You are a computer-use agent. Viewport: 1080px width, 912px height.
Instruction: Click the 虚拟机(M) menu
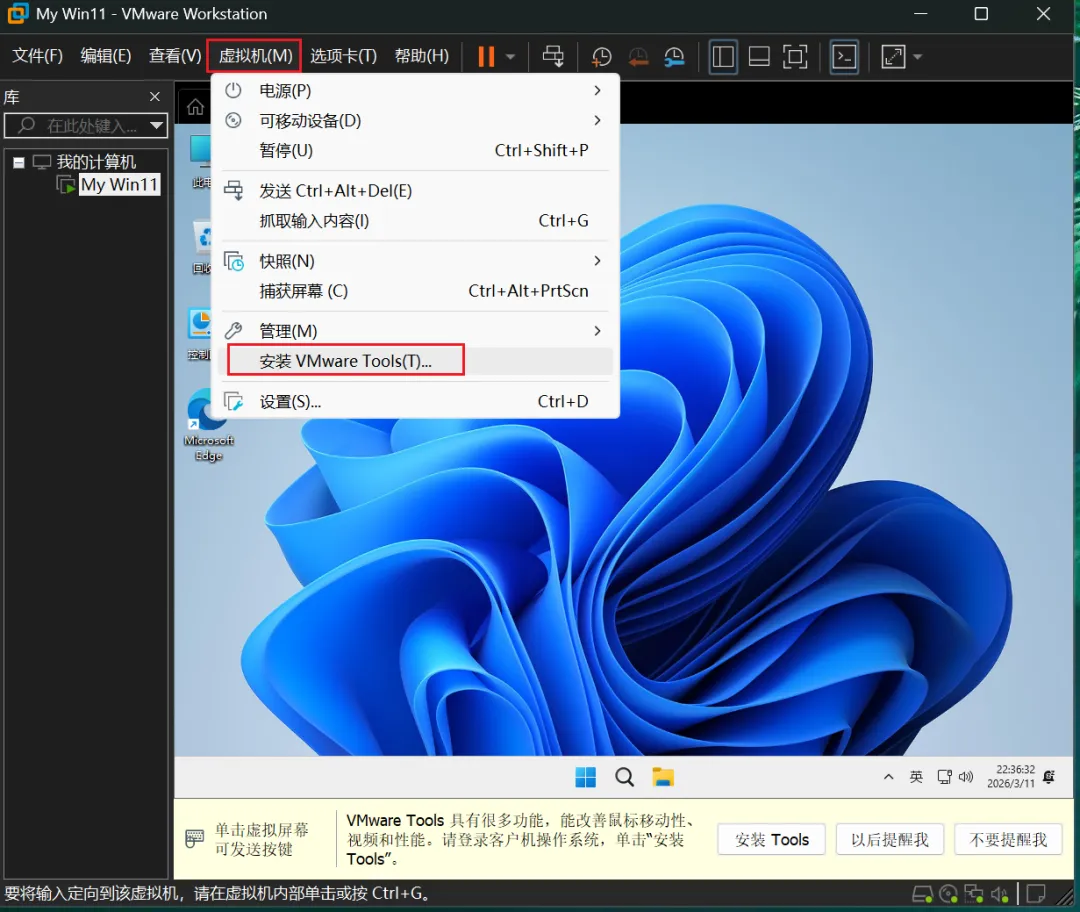255,56
